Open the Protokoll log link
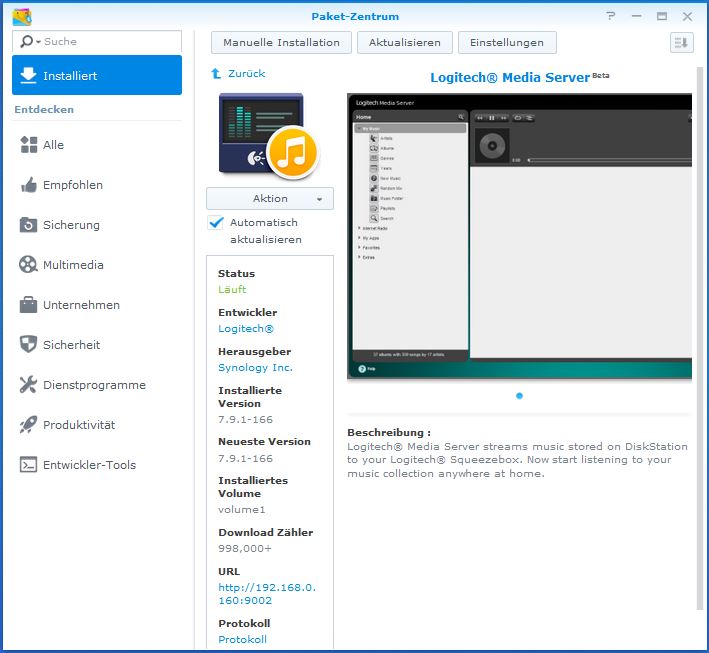 click(242, 639)
